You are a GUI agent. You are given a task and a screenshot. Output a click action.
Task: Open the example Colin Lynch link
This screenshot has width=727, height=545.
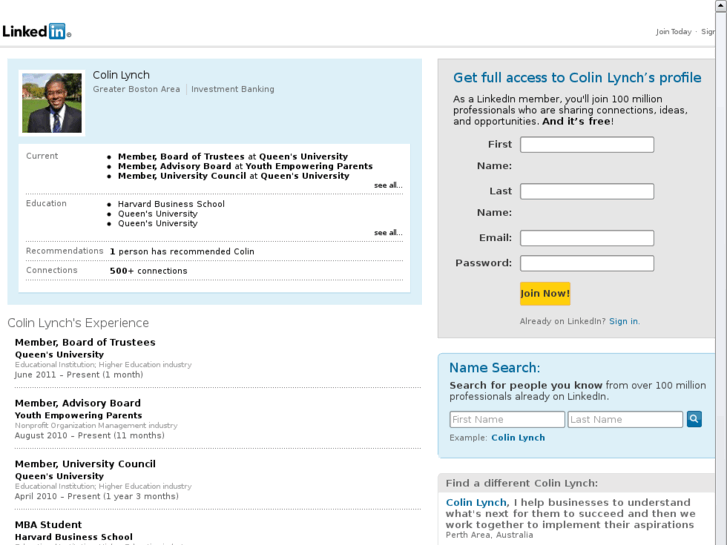tap(518, 438)
